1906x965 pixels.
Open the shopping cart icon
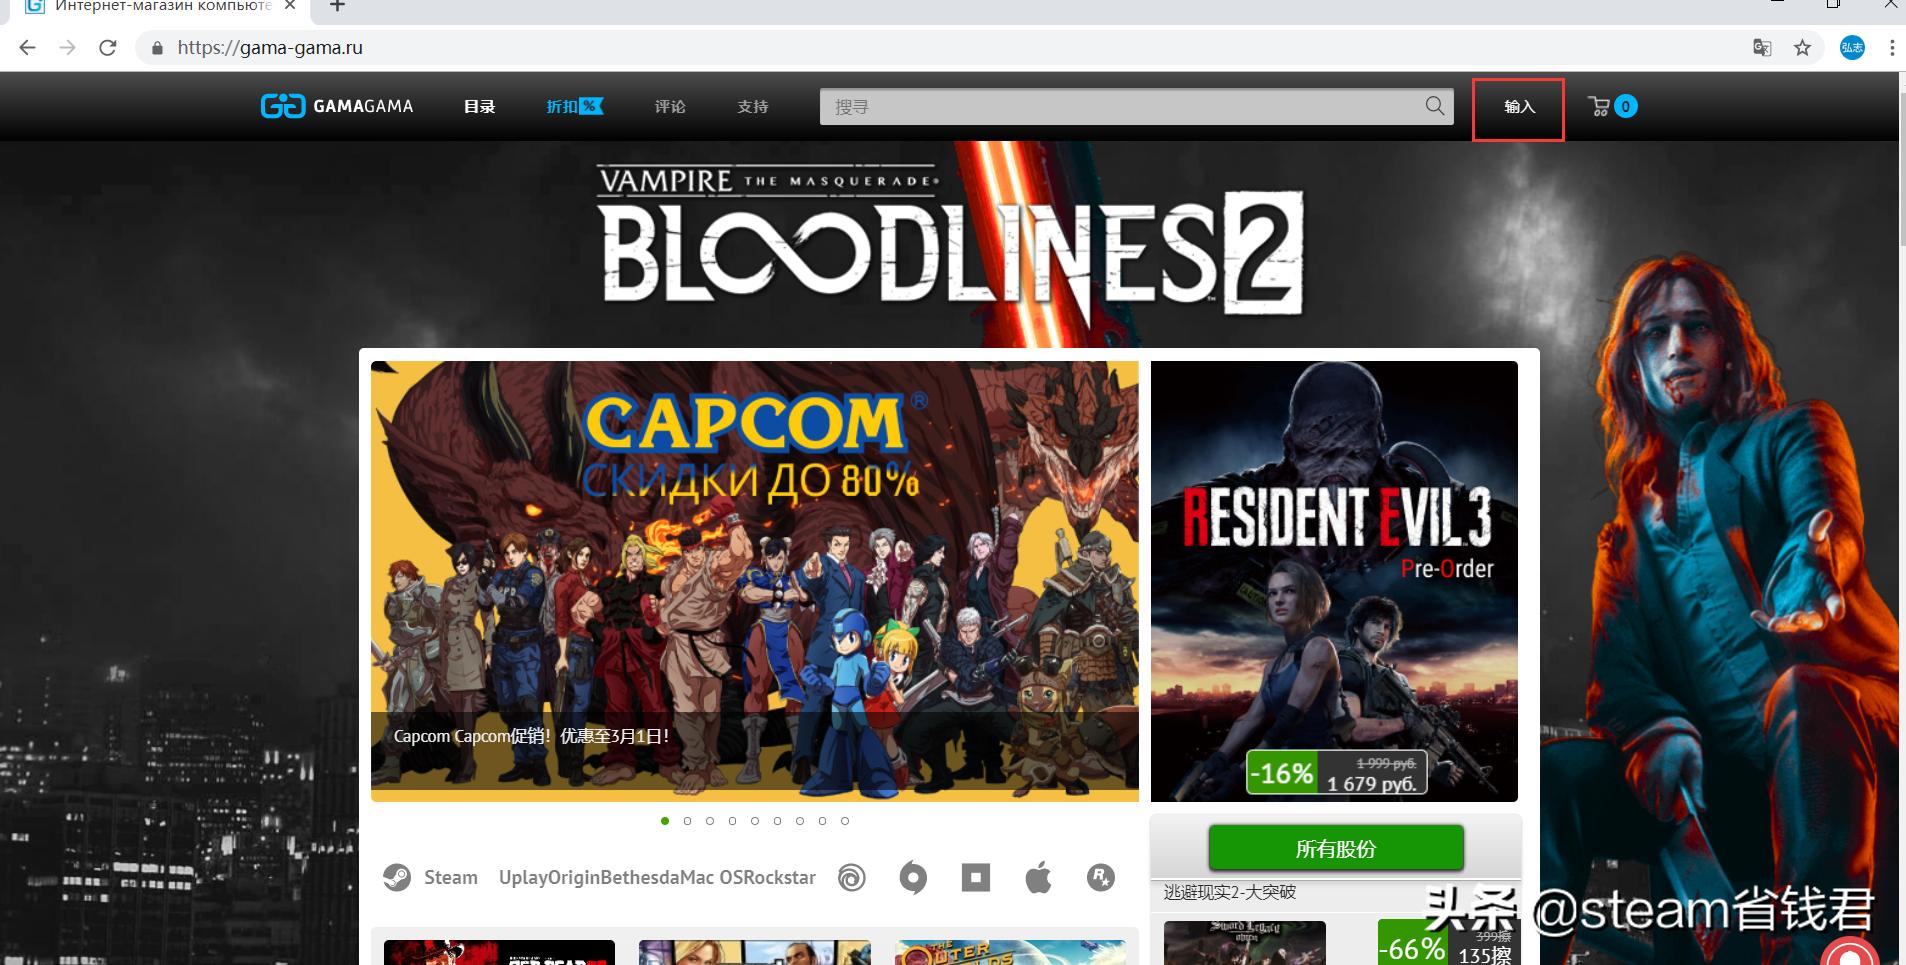click(x=1599, y=106)
